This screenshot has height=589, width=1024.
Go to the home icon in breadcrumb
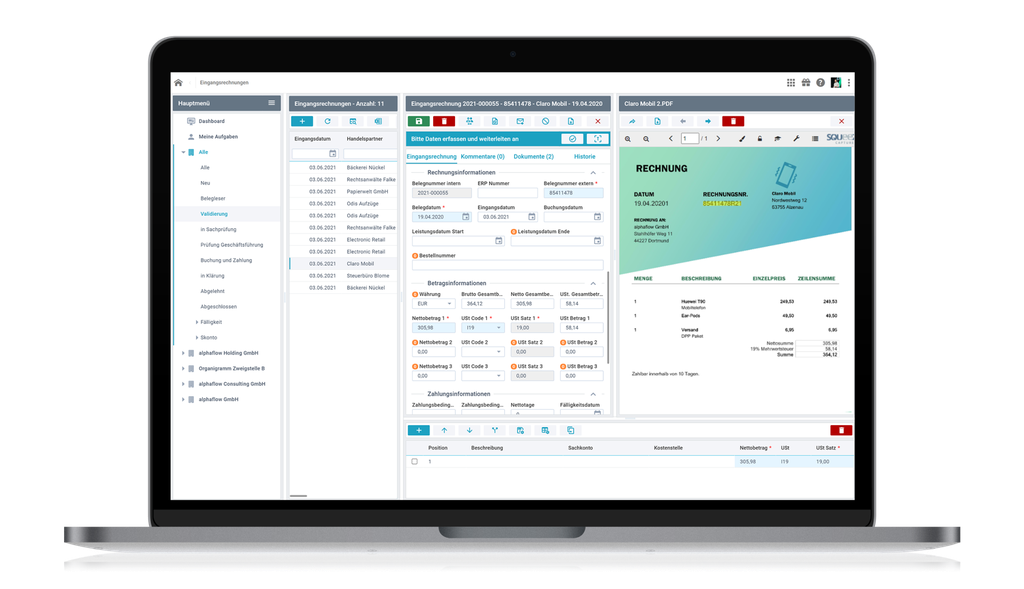click(178, 83)
